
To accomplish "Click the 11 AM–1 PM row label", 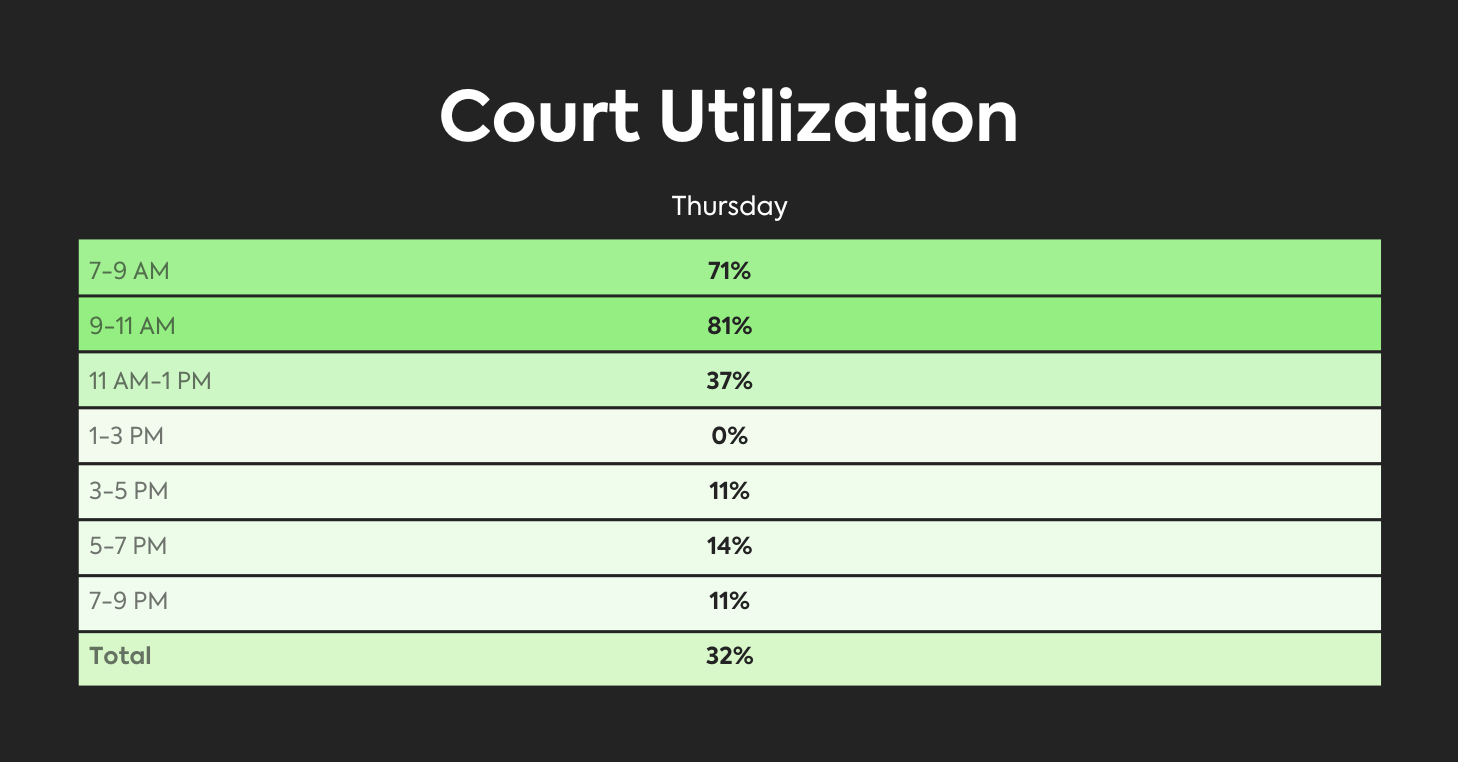I will point(150,381).
